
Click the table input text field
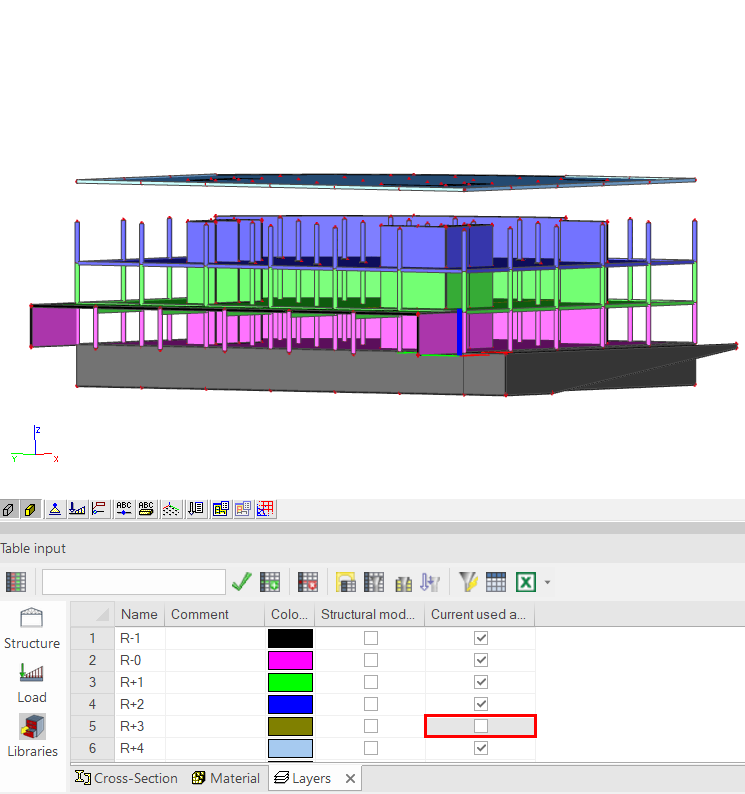133,581
